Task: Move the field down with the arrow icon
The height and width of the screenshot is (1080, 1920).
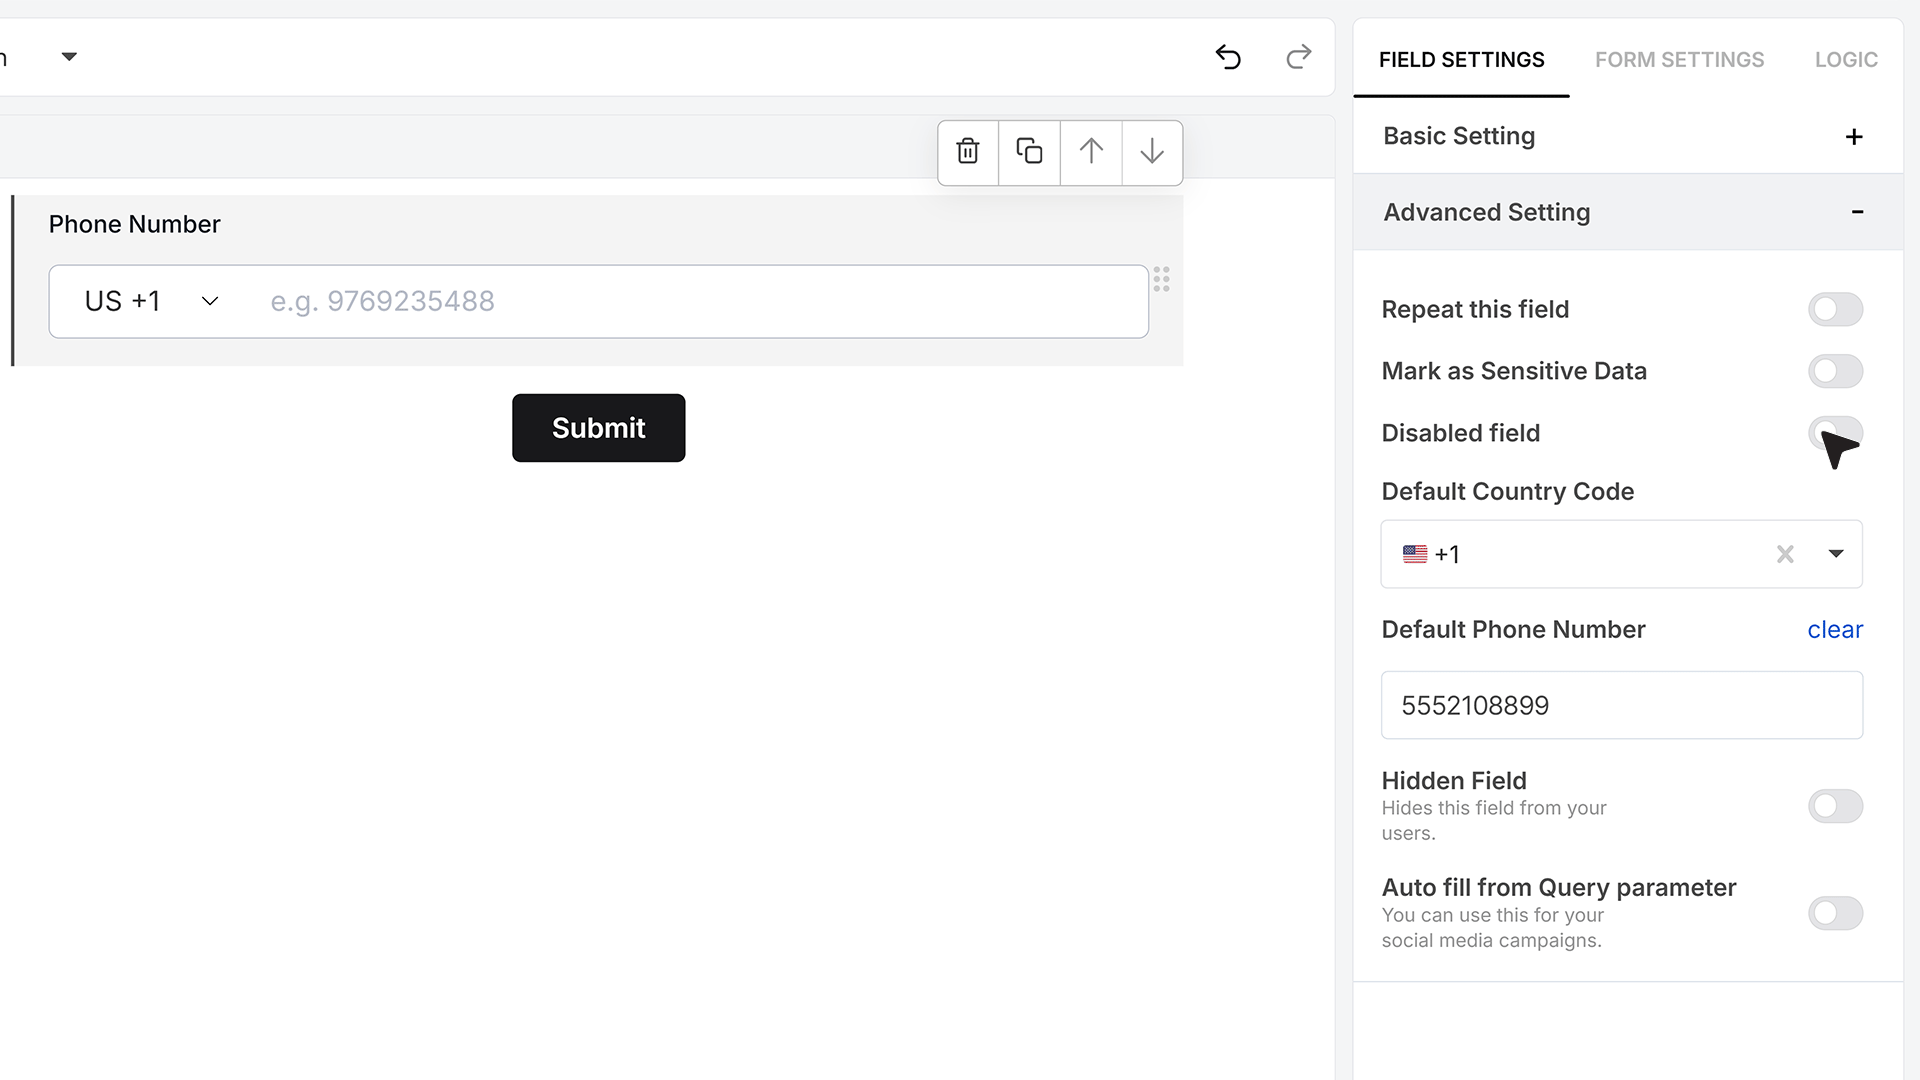Action: (1152, 151)
